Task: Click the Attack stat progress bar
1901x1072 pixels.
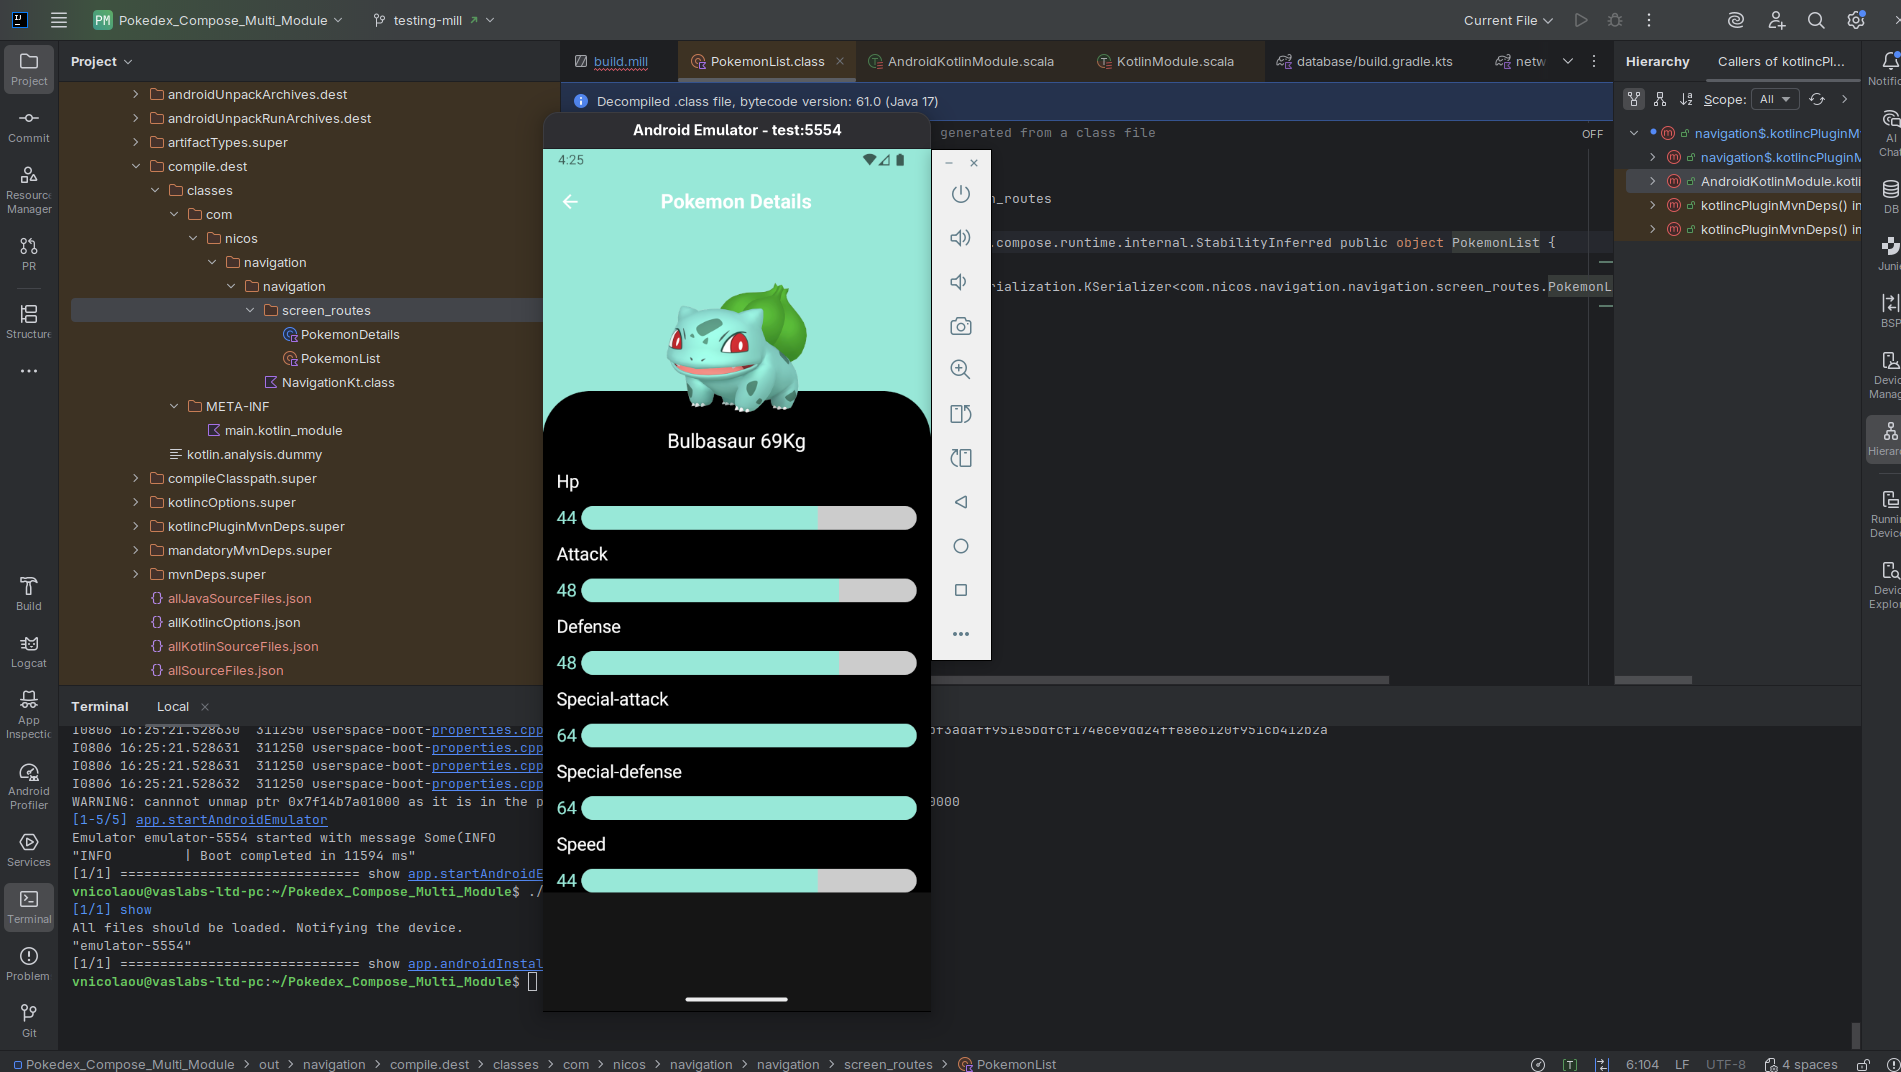Action: (748, 590)
